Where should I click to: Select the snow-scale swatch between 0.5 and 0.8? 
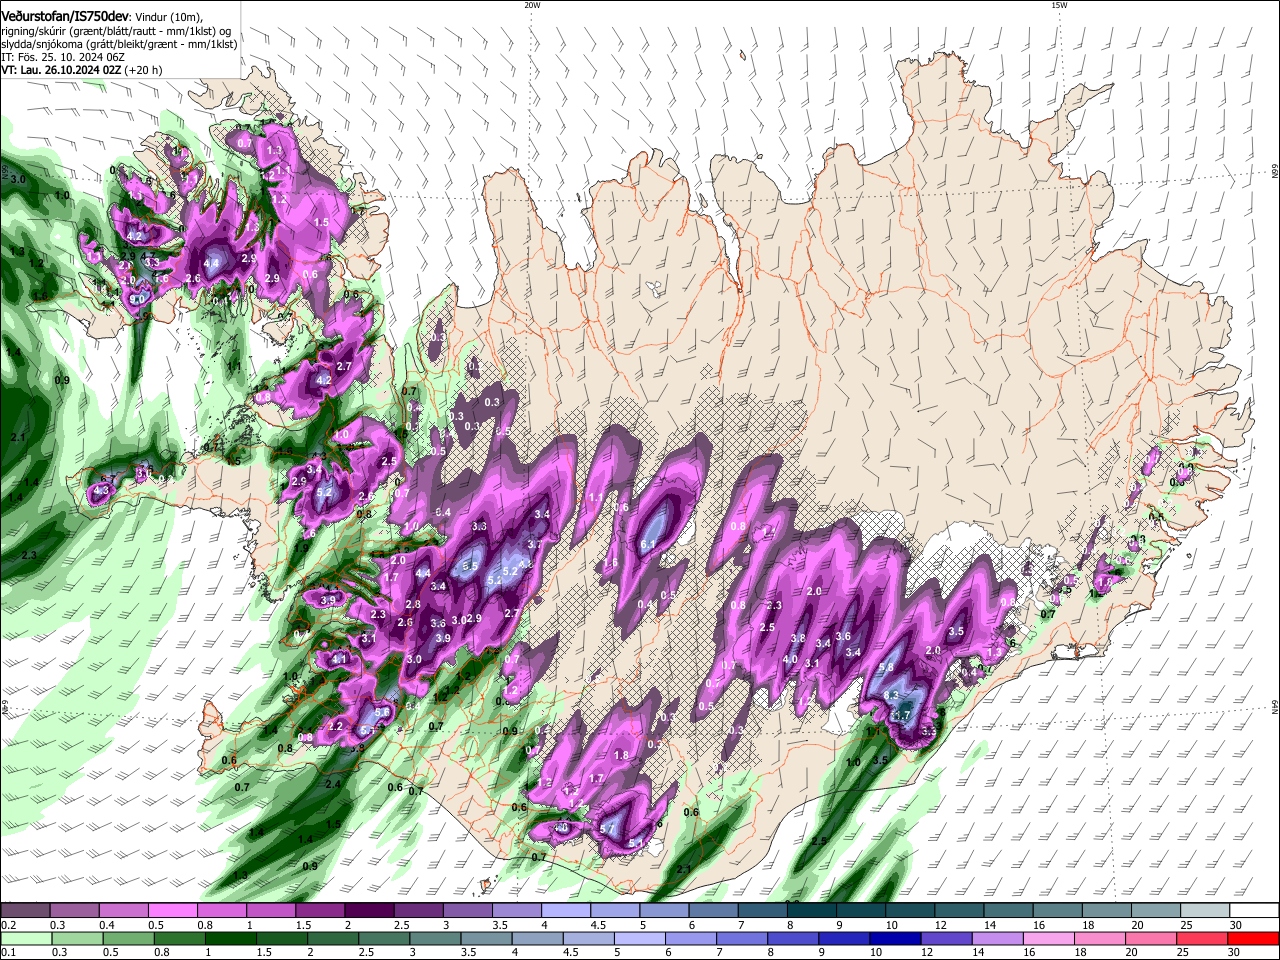pos(172,910)
